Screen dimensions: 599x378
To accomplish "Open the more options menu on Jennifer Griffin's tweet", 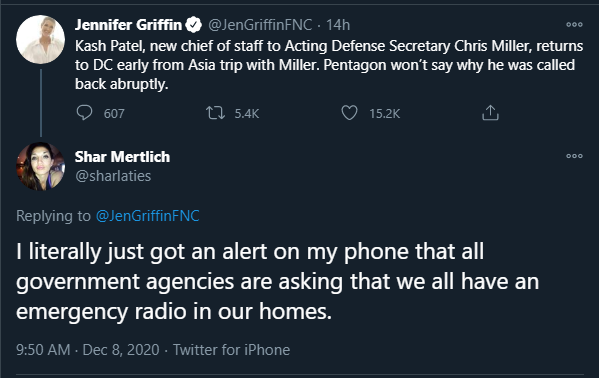I will pyautogui.click(x=574, y=24).
